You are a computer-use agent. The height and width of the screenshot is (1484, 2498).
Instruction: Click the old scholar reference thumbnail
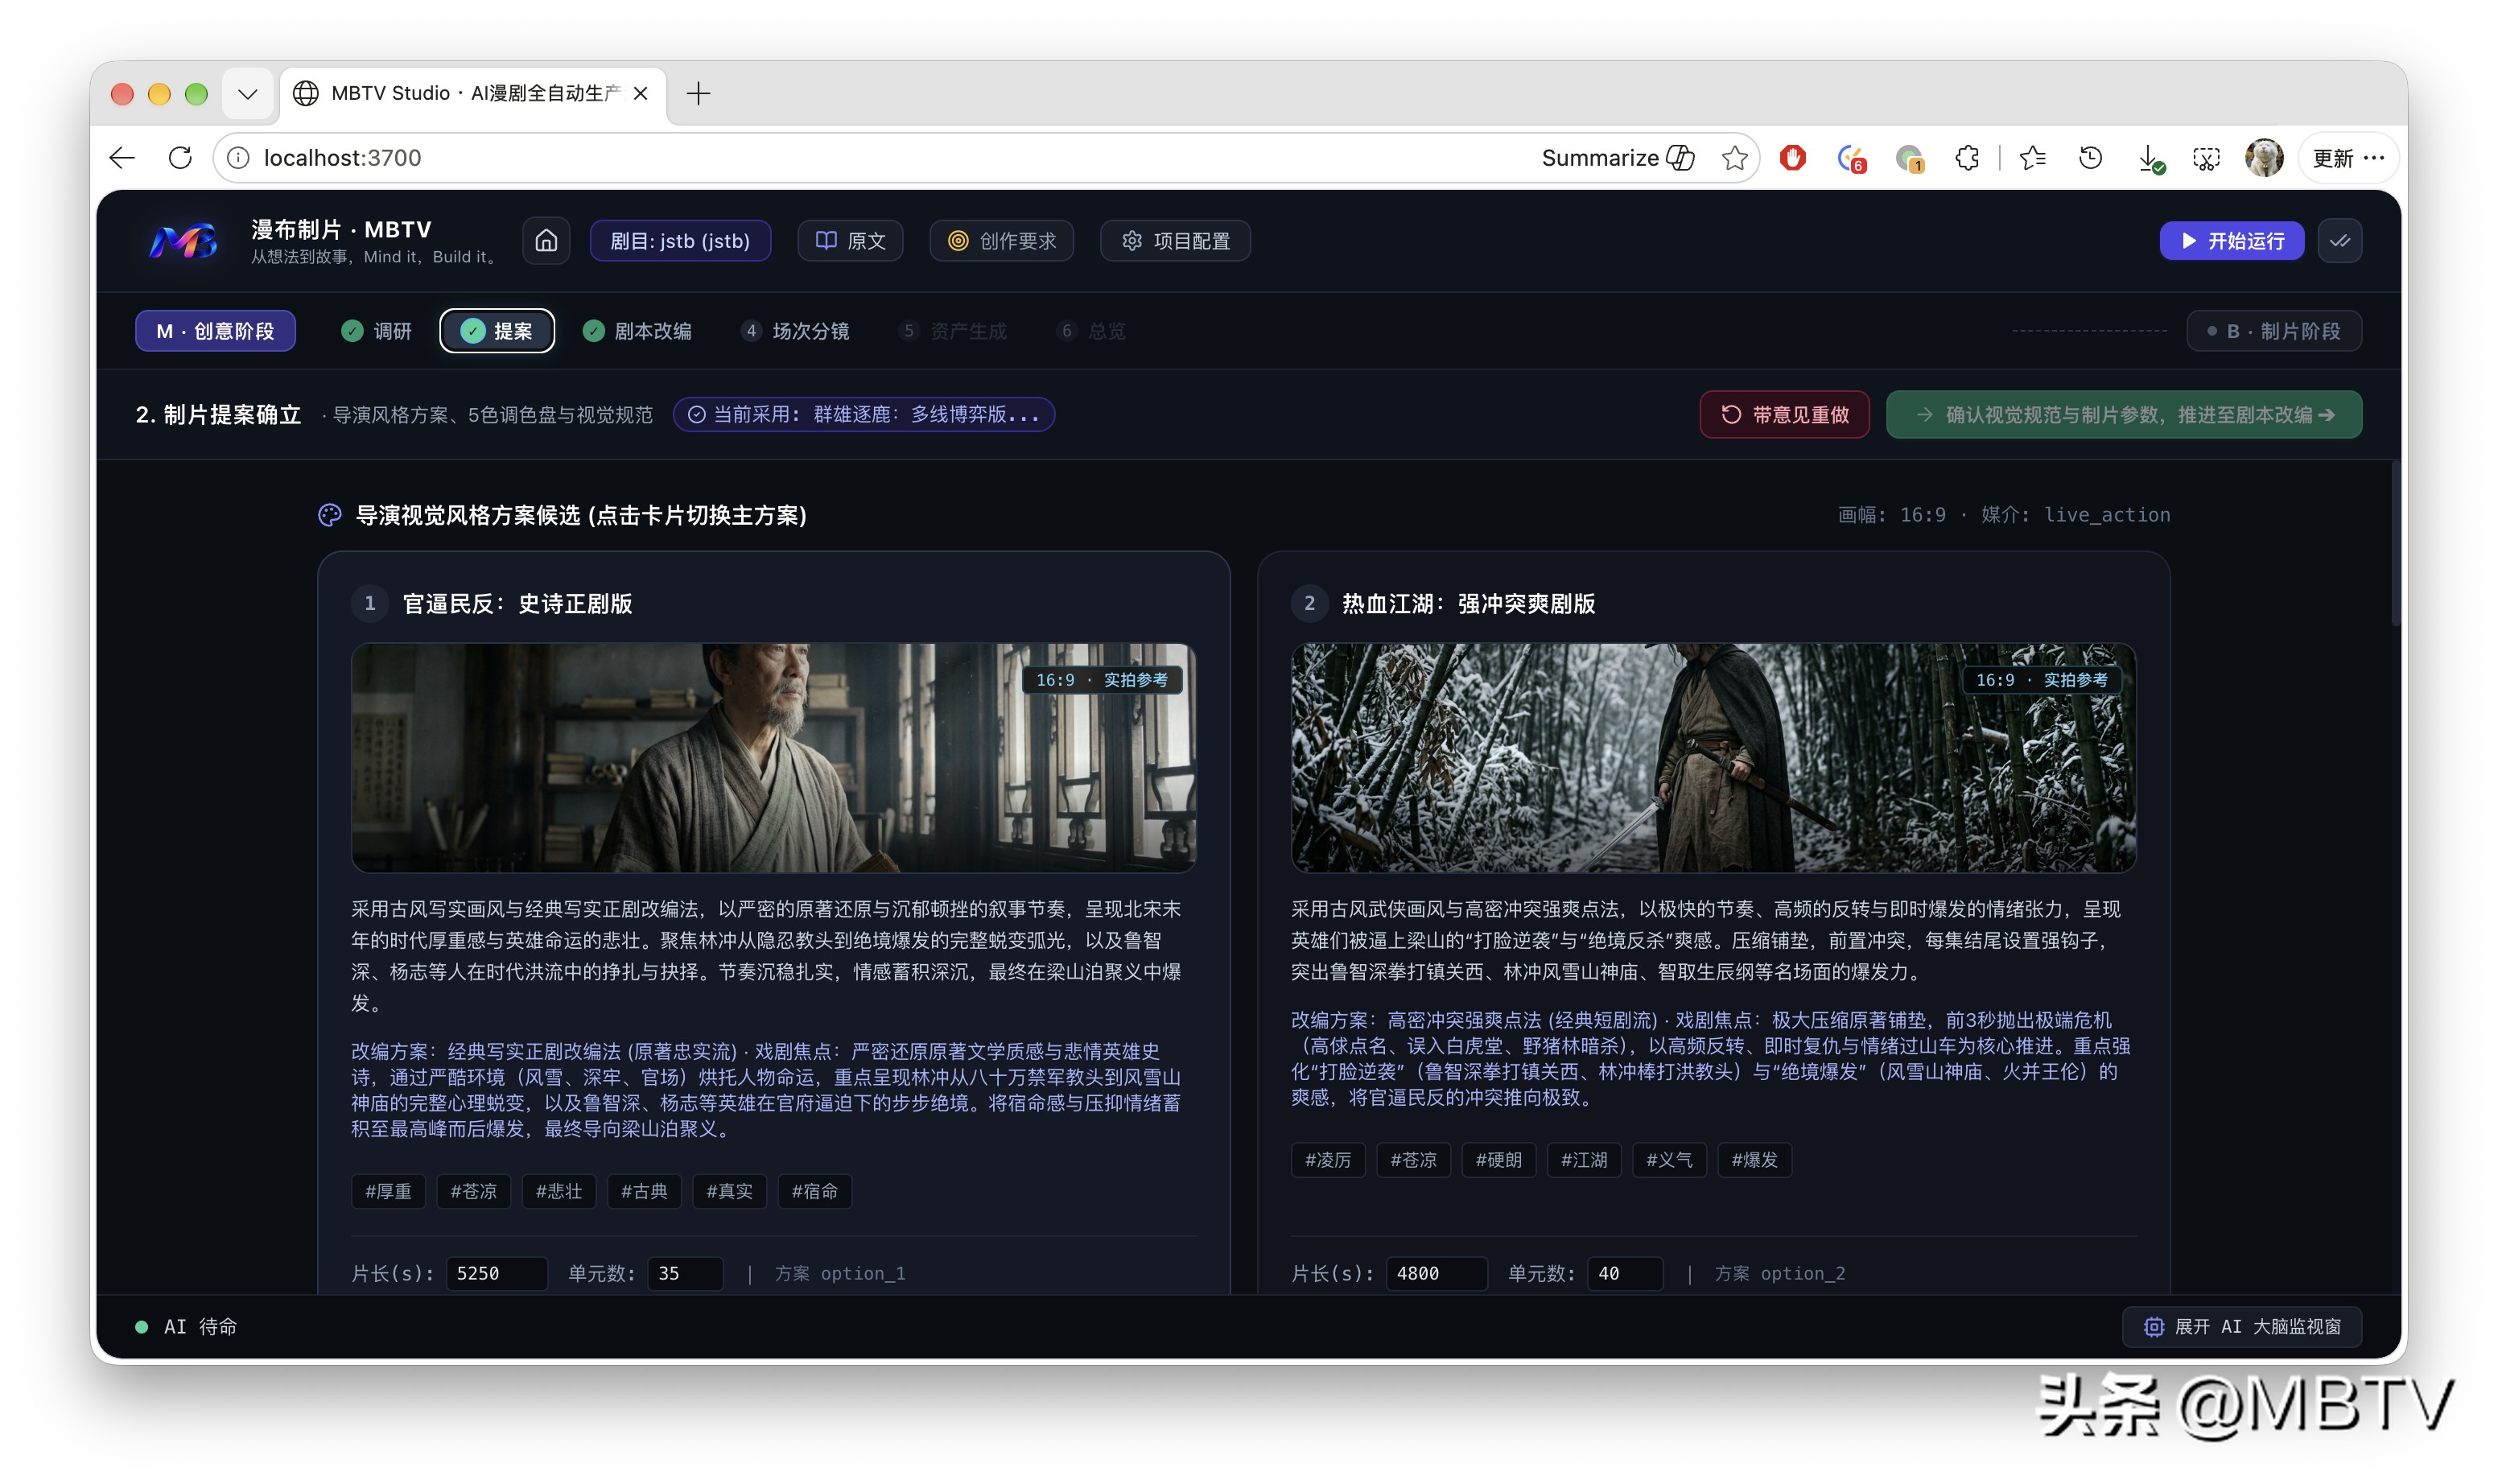coord(774,758)
